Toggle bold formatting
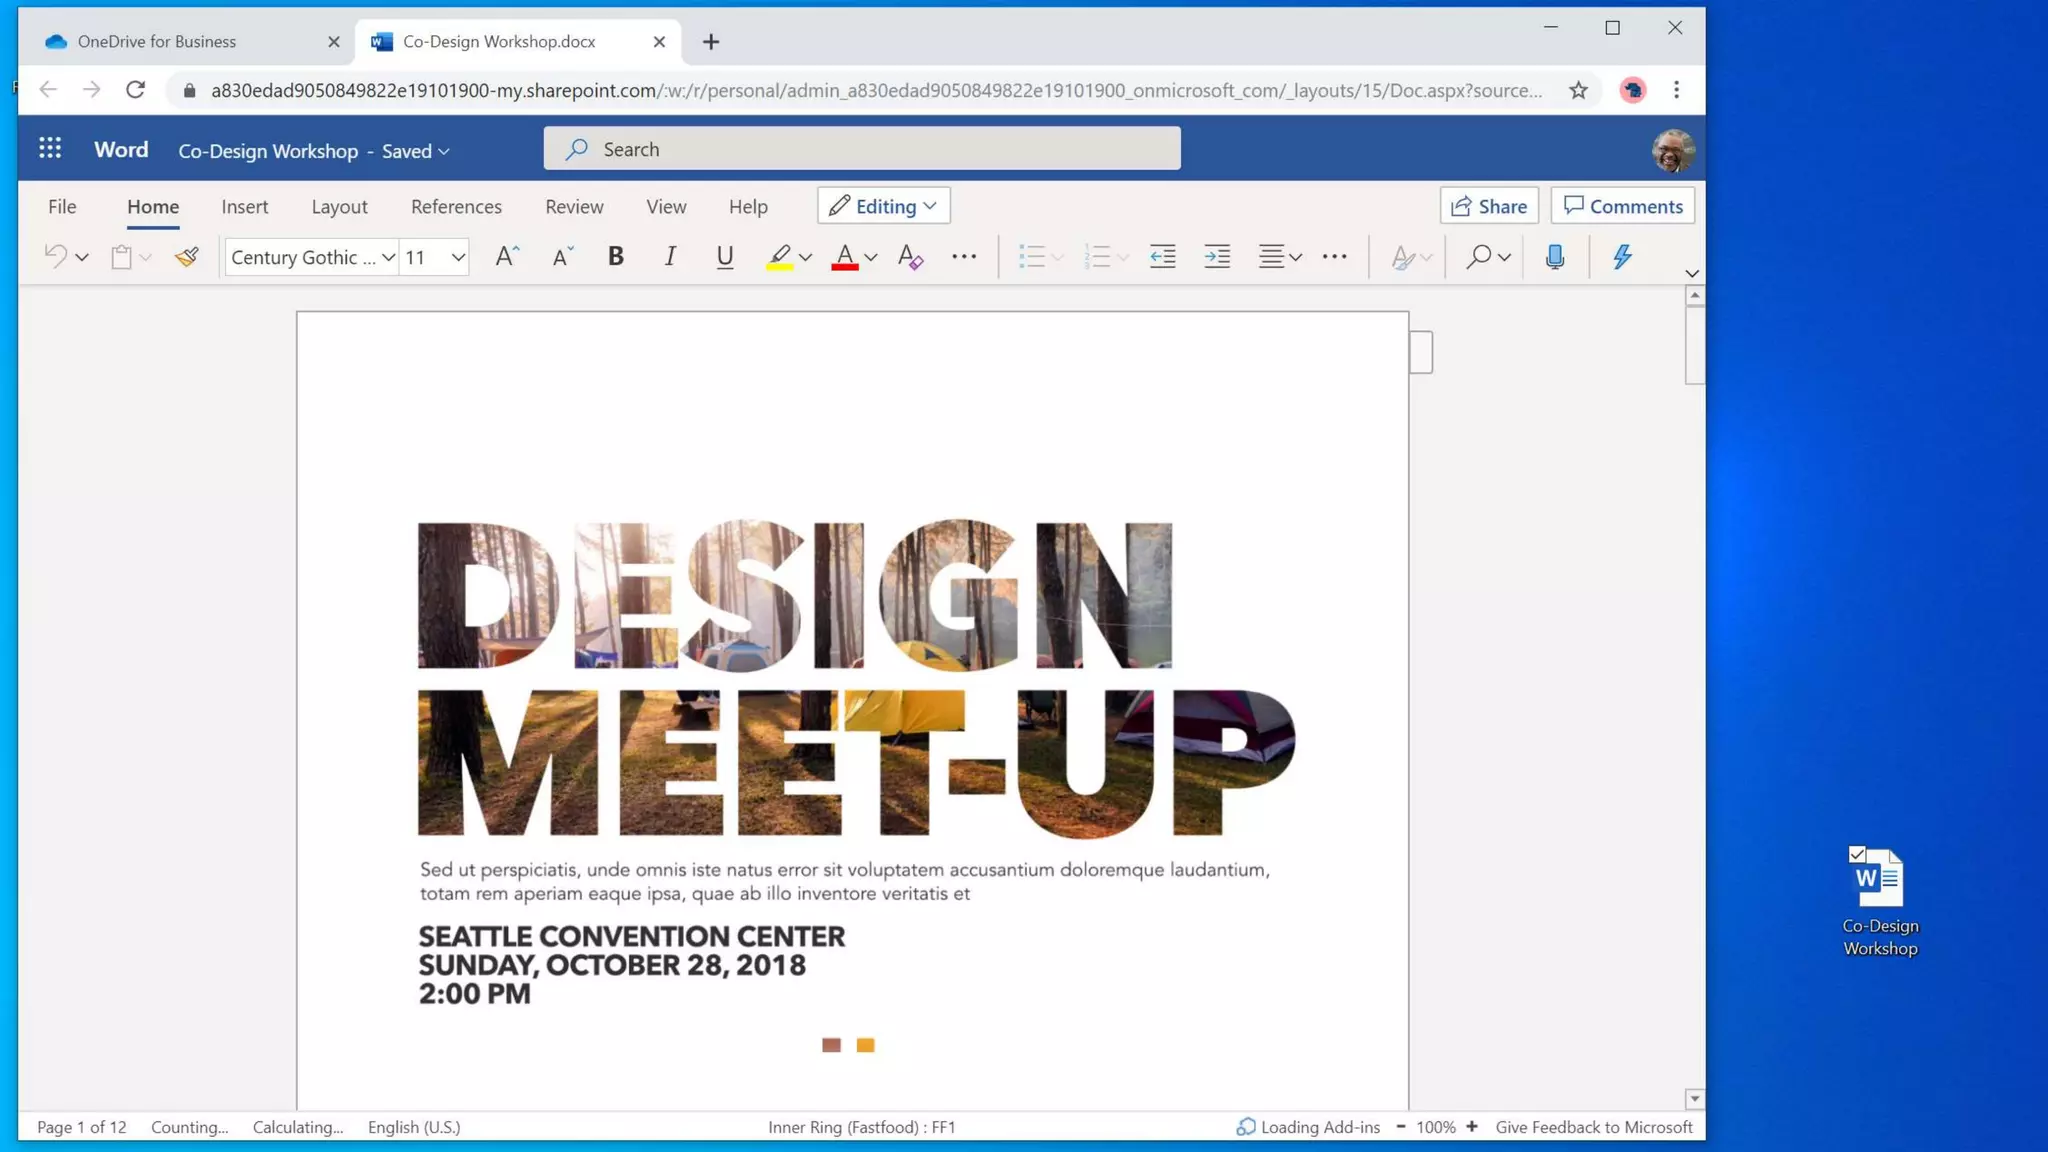2048x1152 pixels. click(616, 257)
